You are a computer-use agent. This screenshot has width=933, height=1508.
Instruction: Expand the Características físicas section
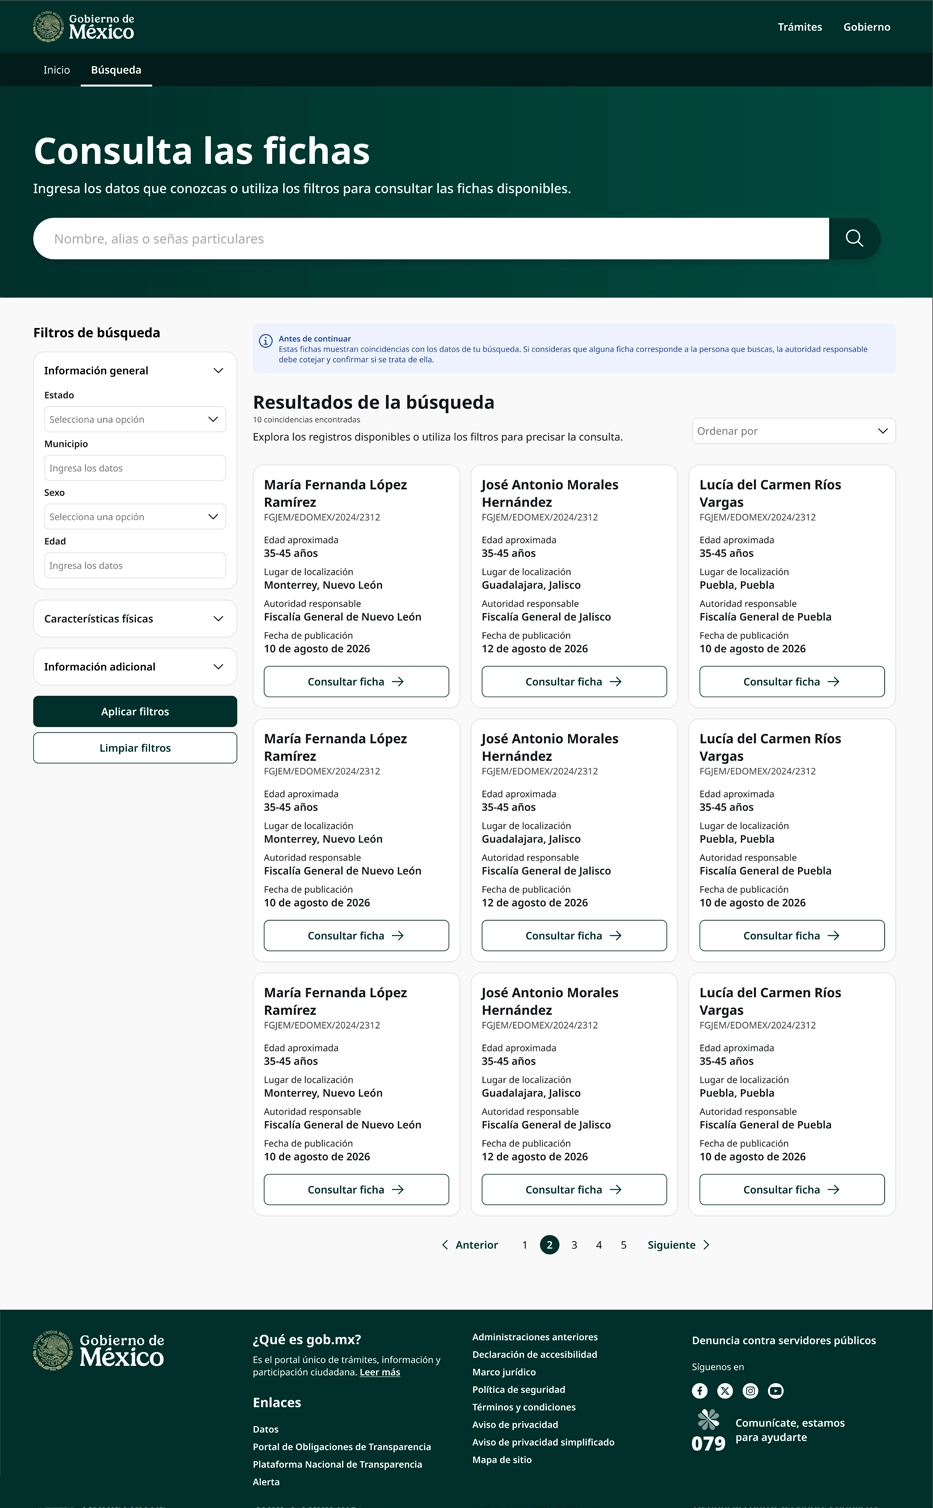(x=135, y=619)
